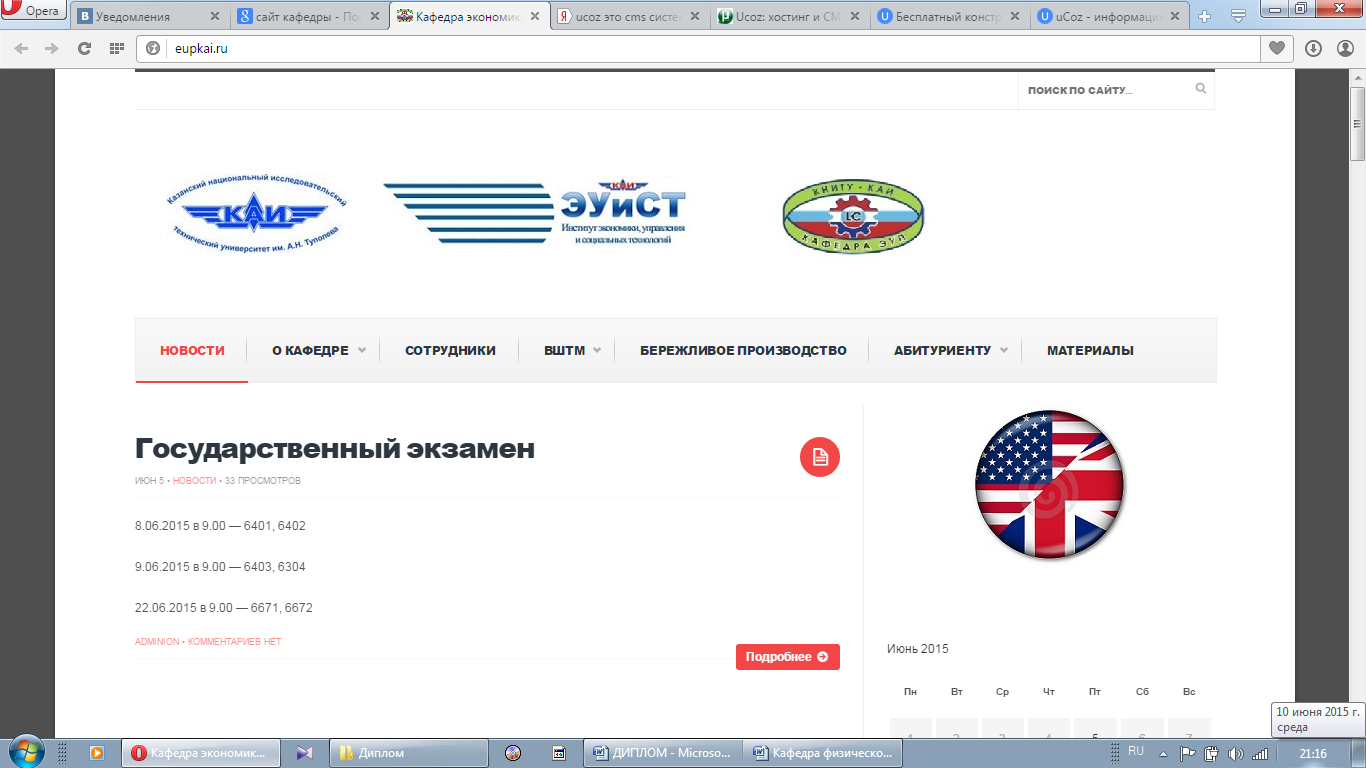Viewport: 1366px width, 768px height.
Task: Click the profile icon at toolbar's end
Action: (1344, 48)
